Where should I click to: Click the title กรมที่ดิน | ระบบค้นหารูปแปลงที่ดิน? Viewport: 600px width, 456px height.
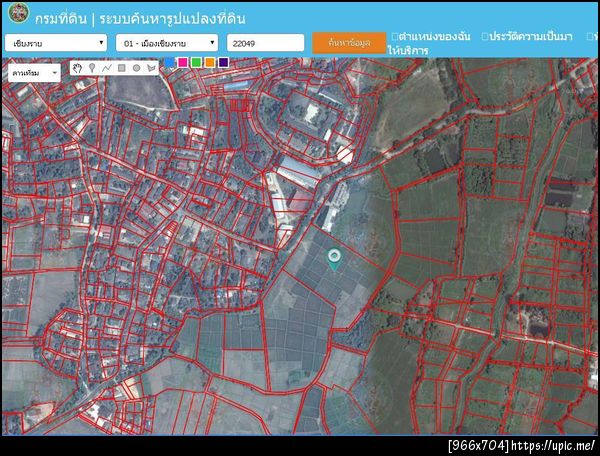point(140,18)
